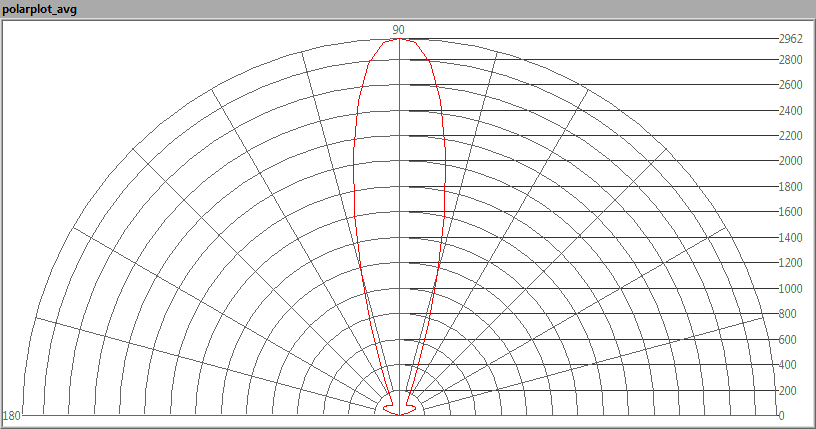Click the polarplot_avg window title
This screenshot has width=816, height=429.
tap(41, 9)
